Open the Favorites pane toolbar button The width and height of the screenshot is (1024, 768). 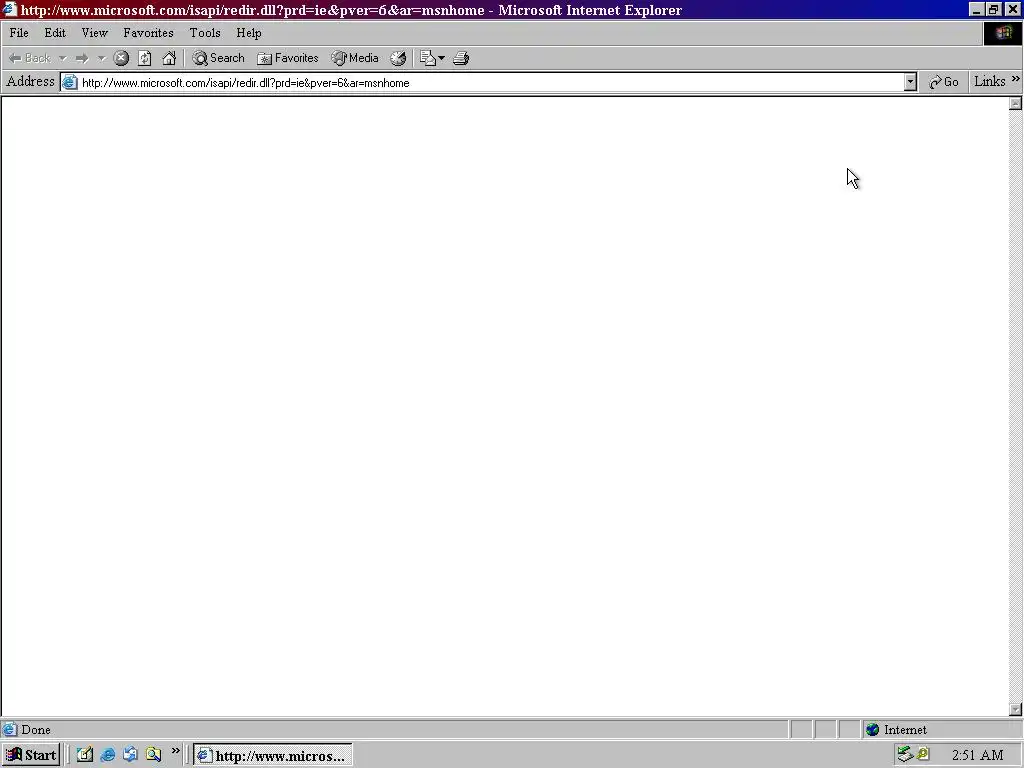[x=287, y=58]
